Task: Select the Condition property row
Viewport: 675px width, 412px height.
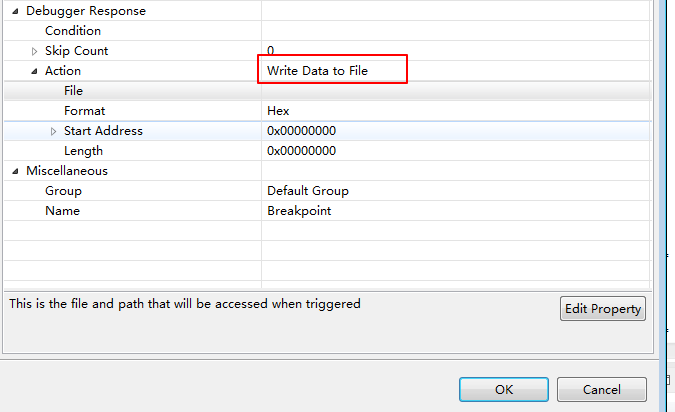Action: coord(73,31)
